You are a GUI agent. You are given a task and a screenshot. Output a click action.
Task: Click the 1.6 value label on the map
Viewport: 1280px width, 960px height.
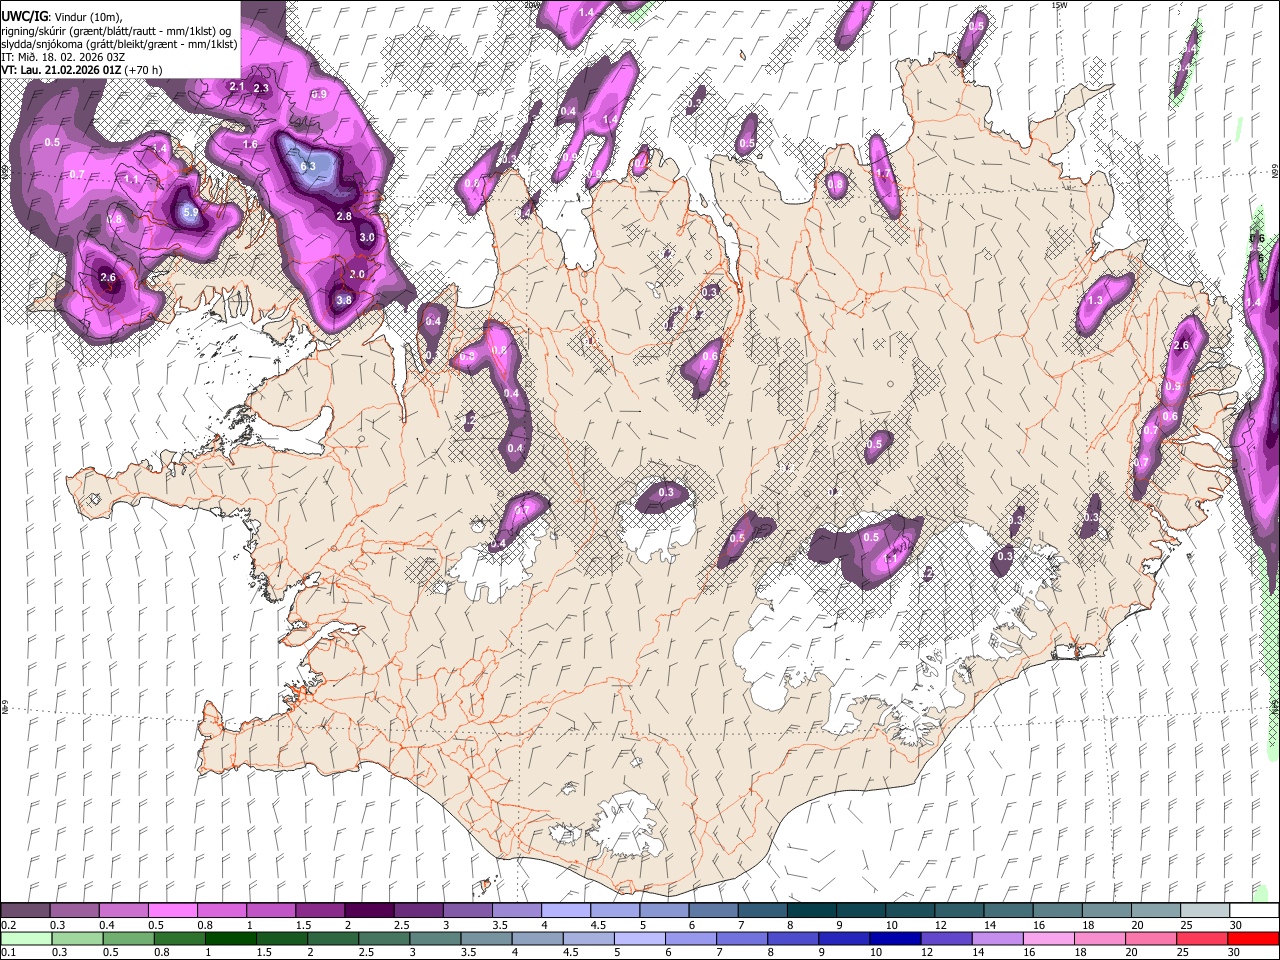pyautogui.click(x=250, y=144)
